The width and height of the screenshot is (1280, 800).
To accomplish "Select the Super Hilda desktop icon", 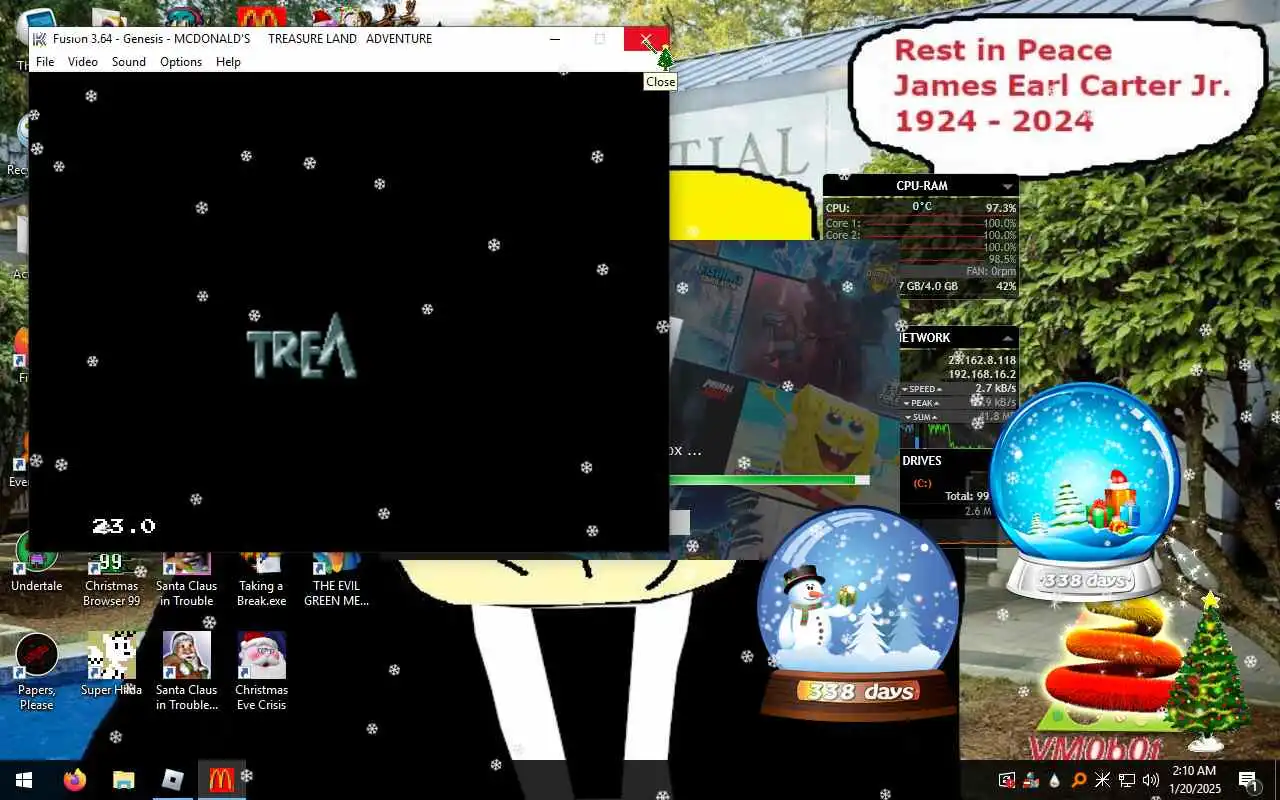I will pyautogui.click(x=111, y=664).
